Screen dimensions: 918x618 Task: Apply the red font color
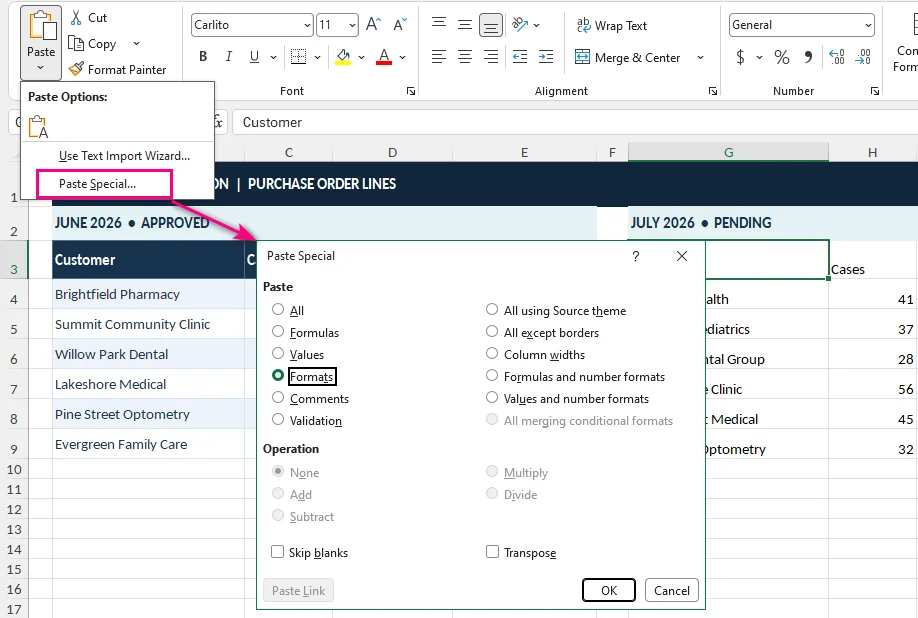[x=384, y=57]
